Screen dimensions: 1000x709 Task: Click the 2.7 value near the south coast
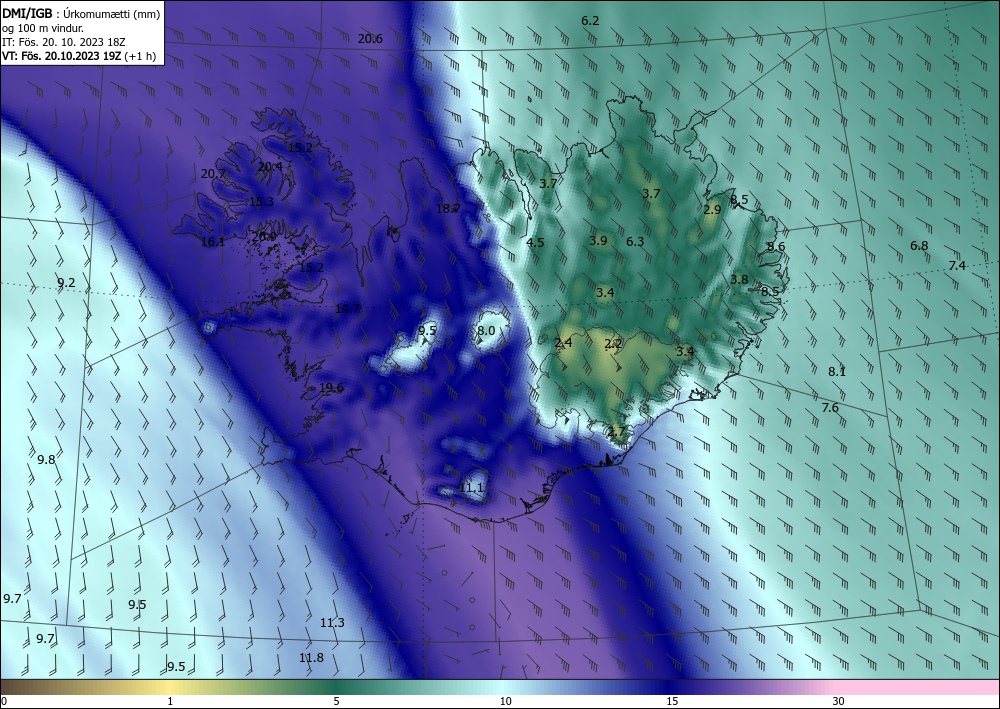click(x=616, y=432)
